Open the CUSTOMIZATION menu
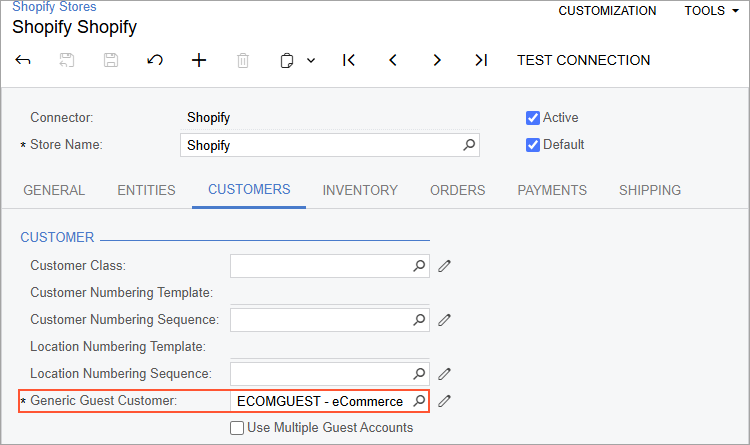The height and width of the screenshot is (445, 750). 607,11
